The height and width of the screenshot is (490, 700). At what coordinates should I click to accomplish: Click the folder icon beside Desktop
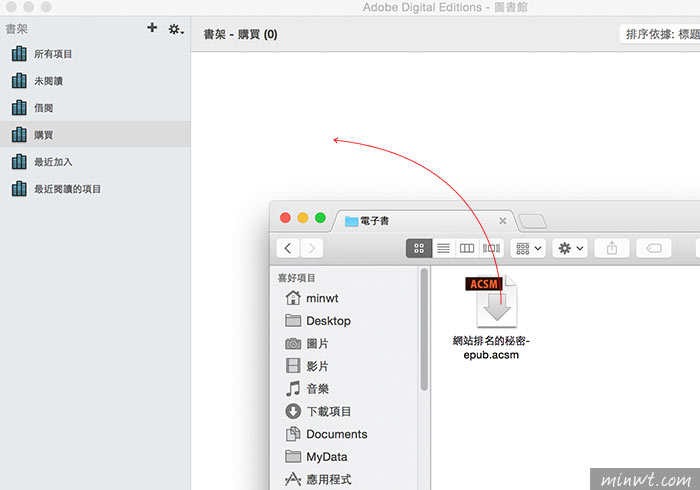click(293, 320)
